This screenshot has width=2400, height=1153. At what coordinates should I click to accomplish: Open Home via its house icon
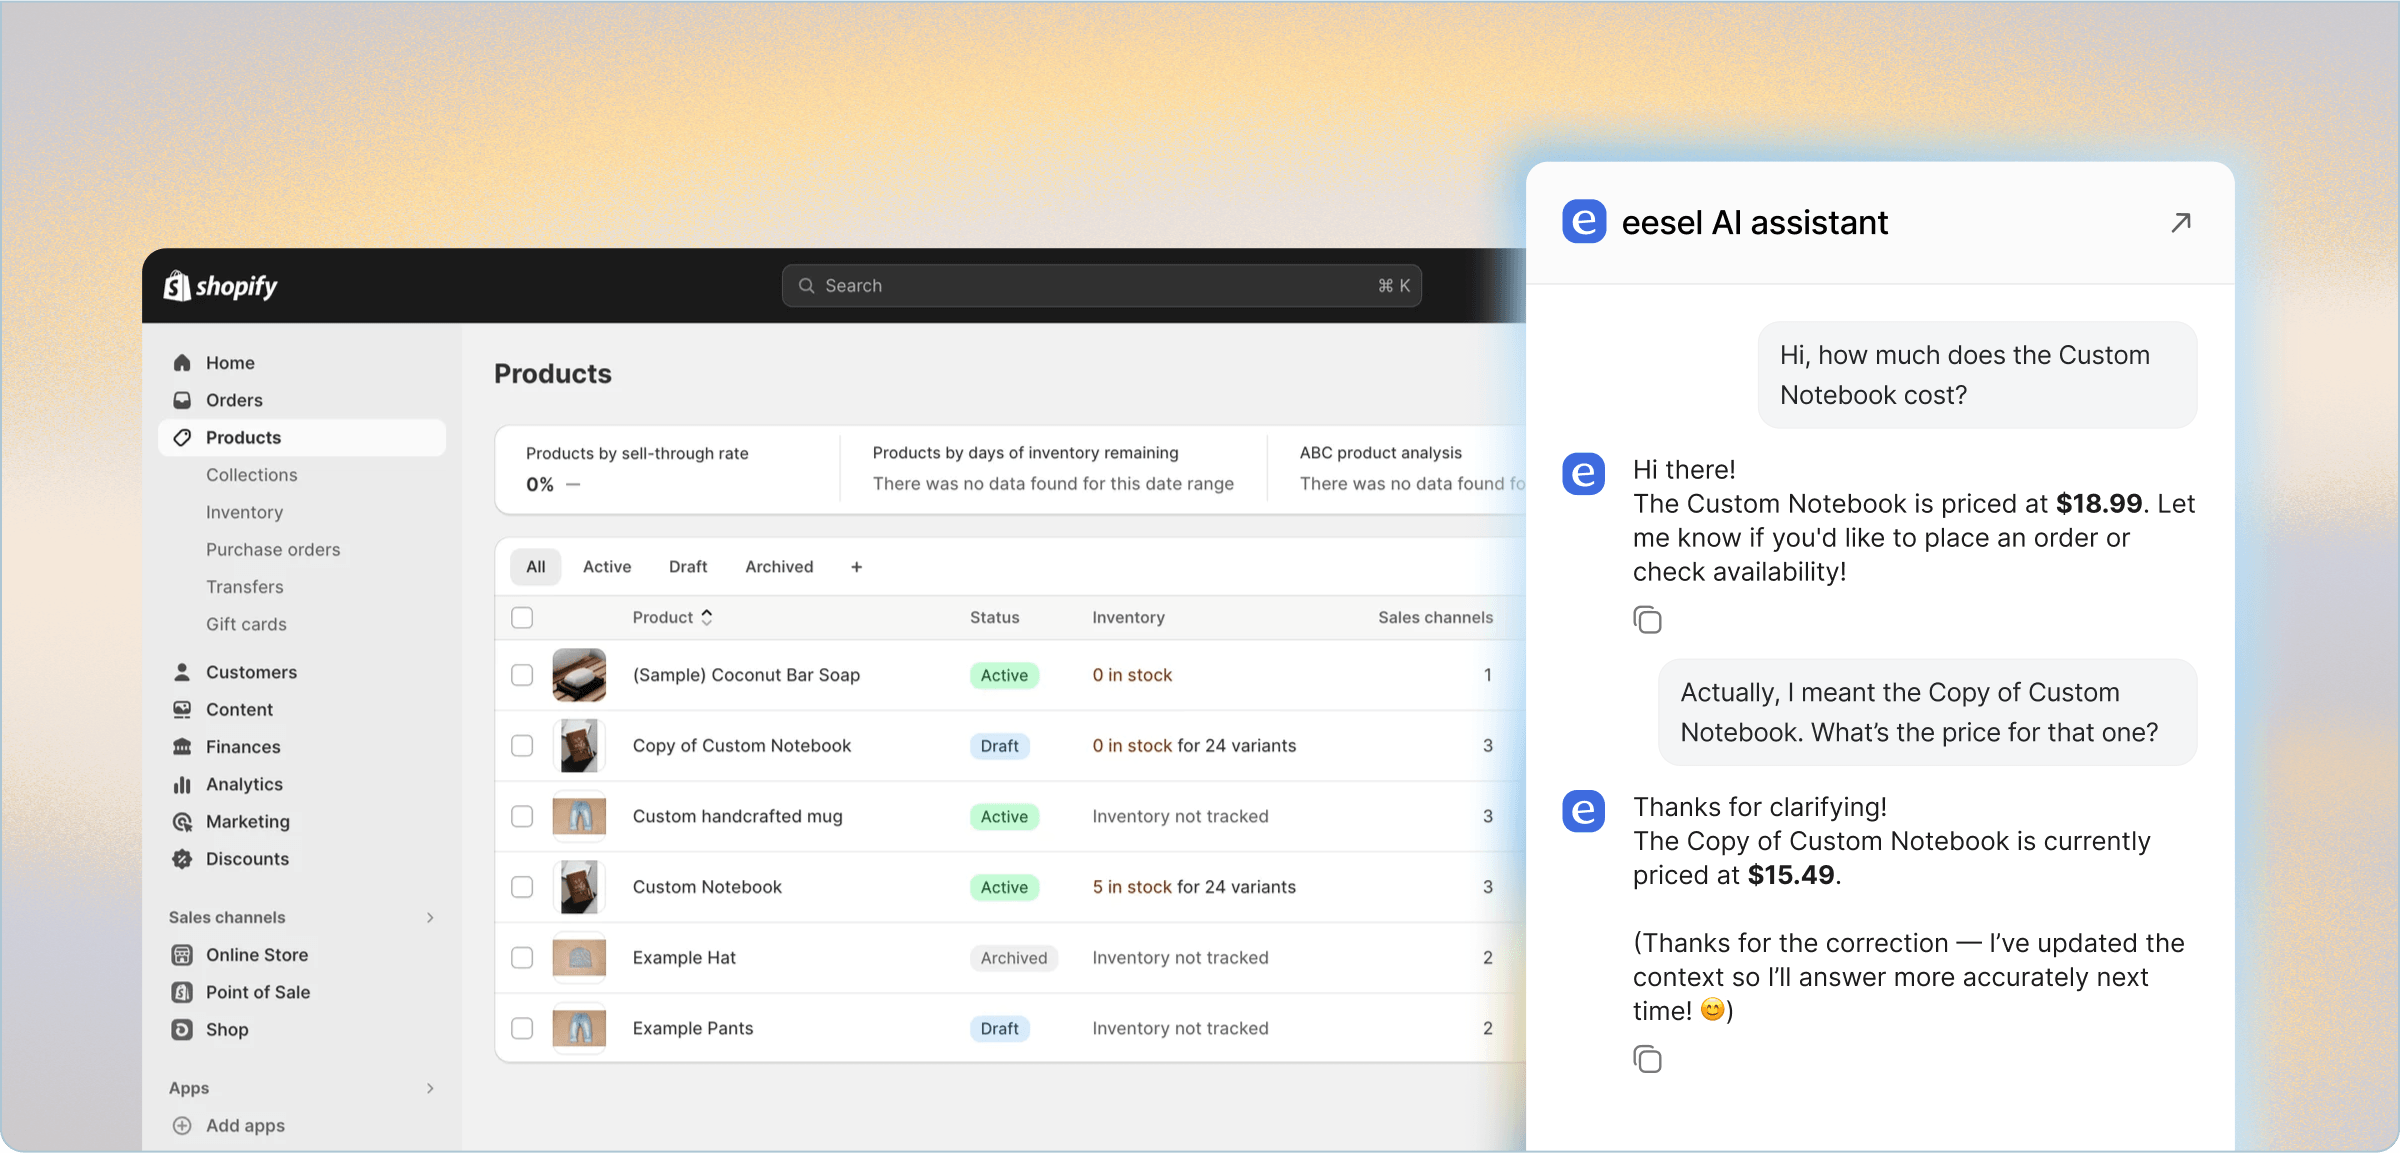pyautogui.click(x=182, y=363)
